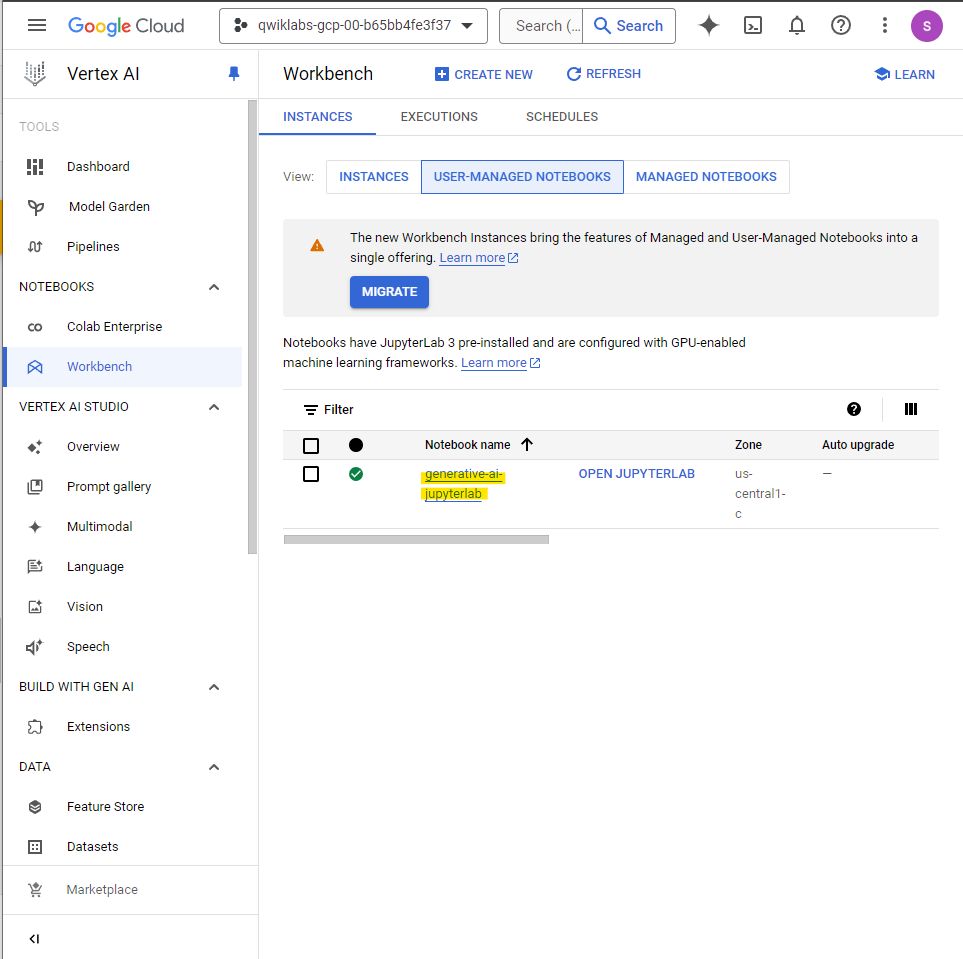
Task: Click the us-central1-c zone cell
Action: [760, 494]
